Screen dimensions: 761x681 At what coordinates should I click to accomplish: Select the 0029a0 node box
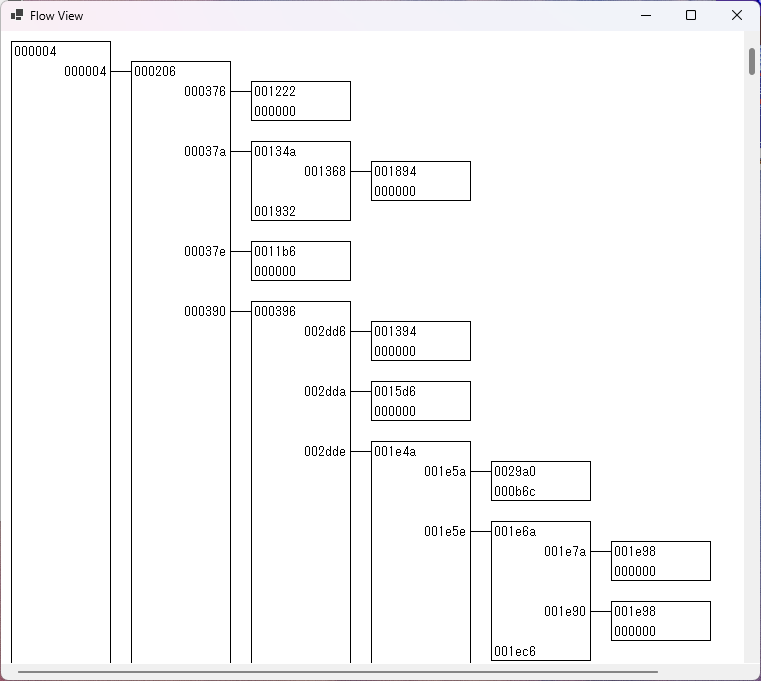tap(540, 481)
